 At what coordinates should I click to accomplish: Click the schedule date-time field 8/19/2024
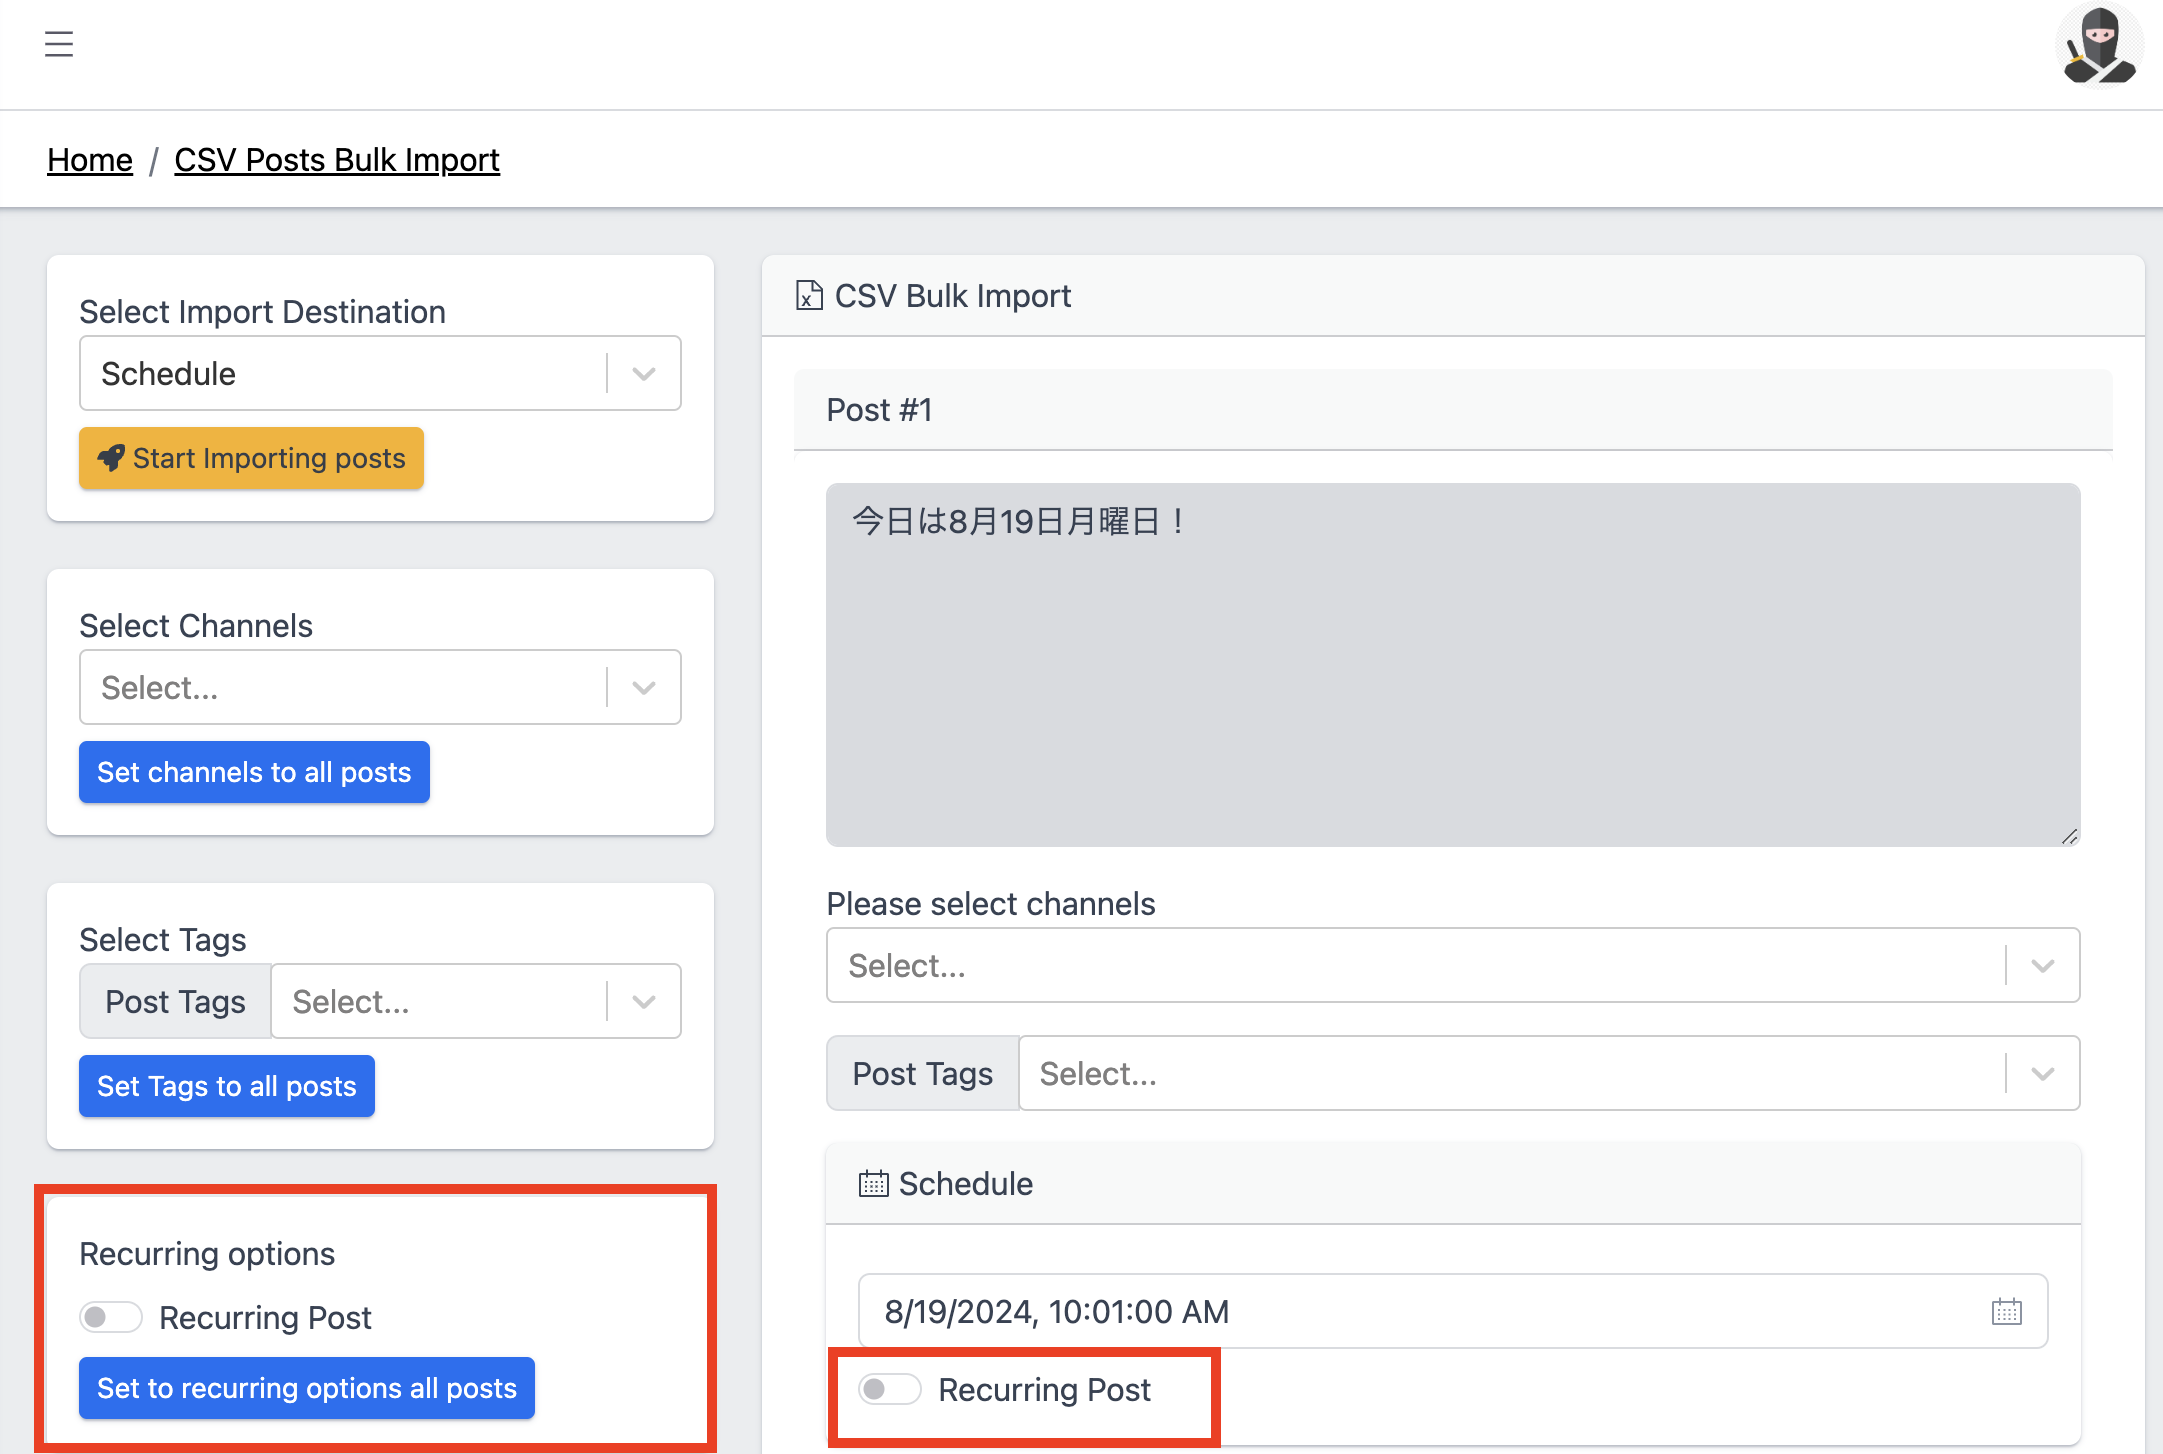pos(1453,1311)
